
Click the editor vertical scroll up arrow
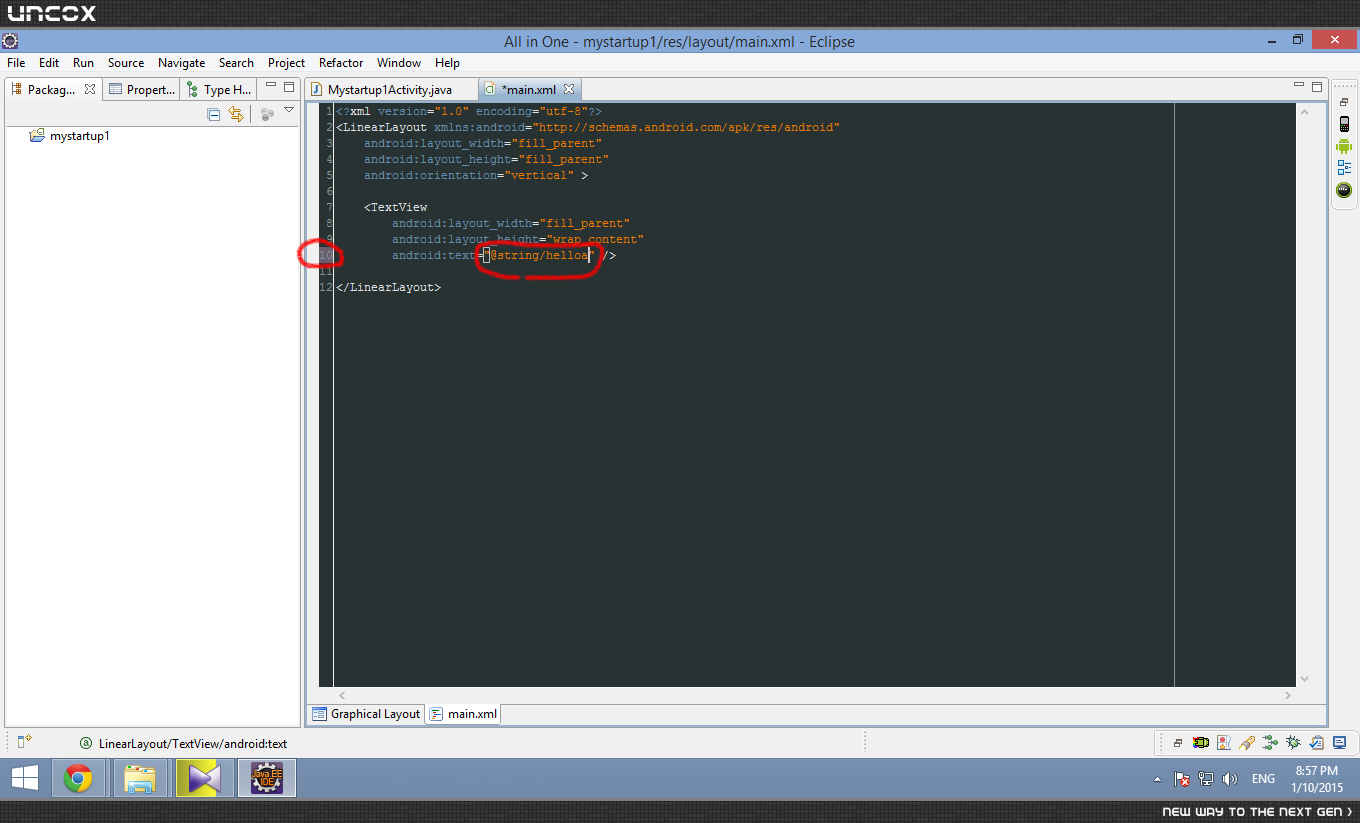tap(1305, 112)
